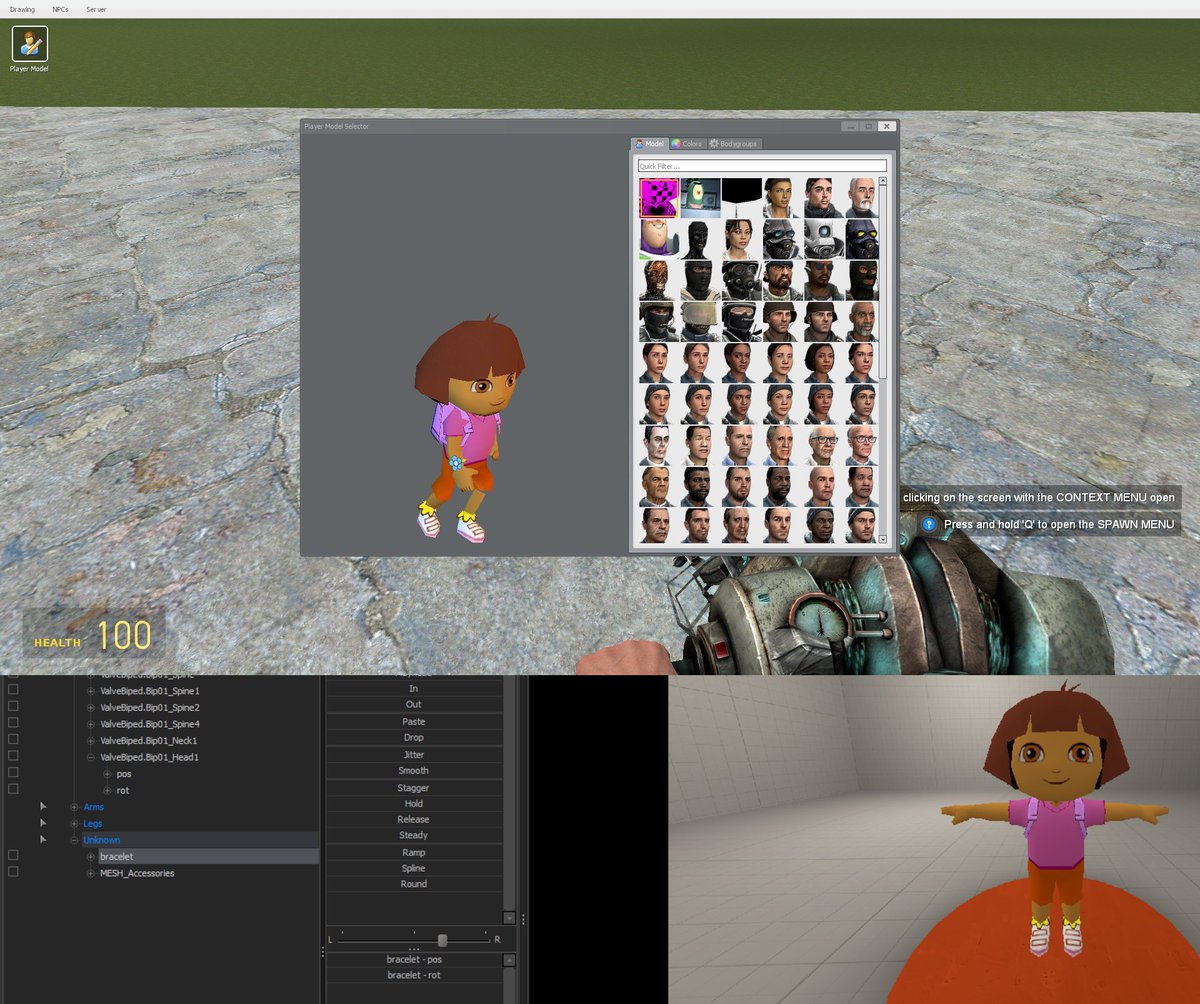
Task: Choose the white-bearded old man model icon
Action: [863, 198]
